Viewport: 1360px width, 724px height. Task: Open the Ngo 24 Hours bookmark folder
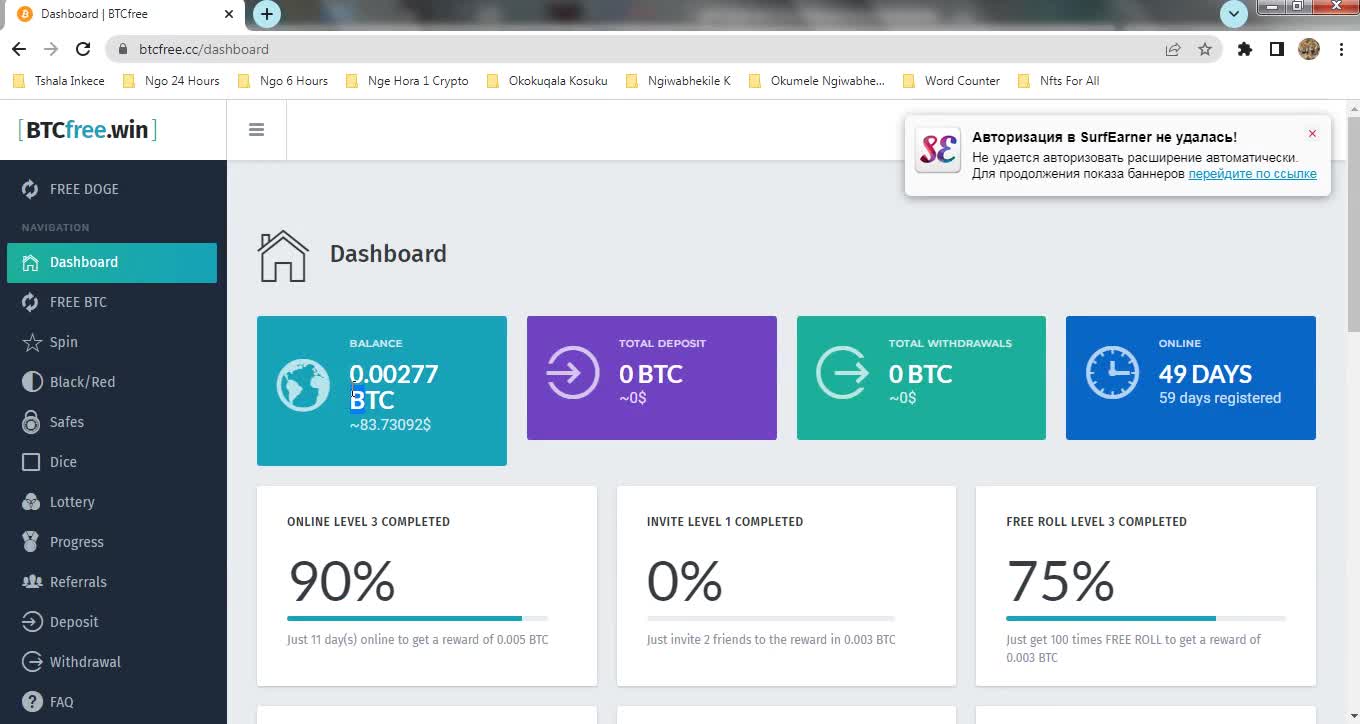pyautogui.click(x=171, y=81)
